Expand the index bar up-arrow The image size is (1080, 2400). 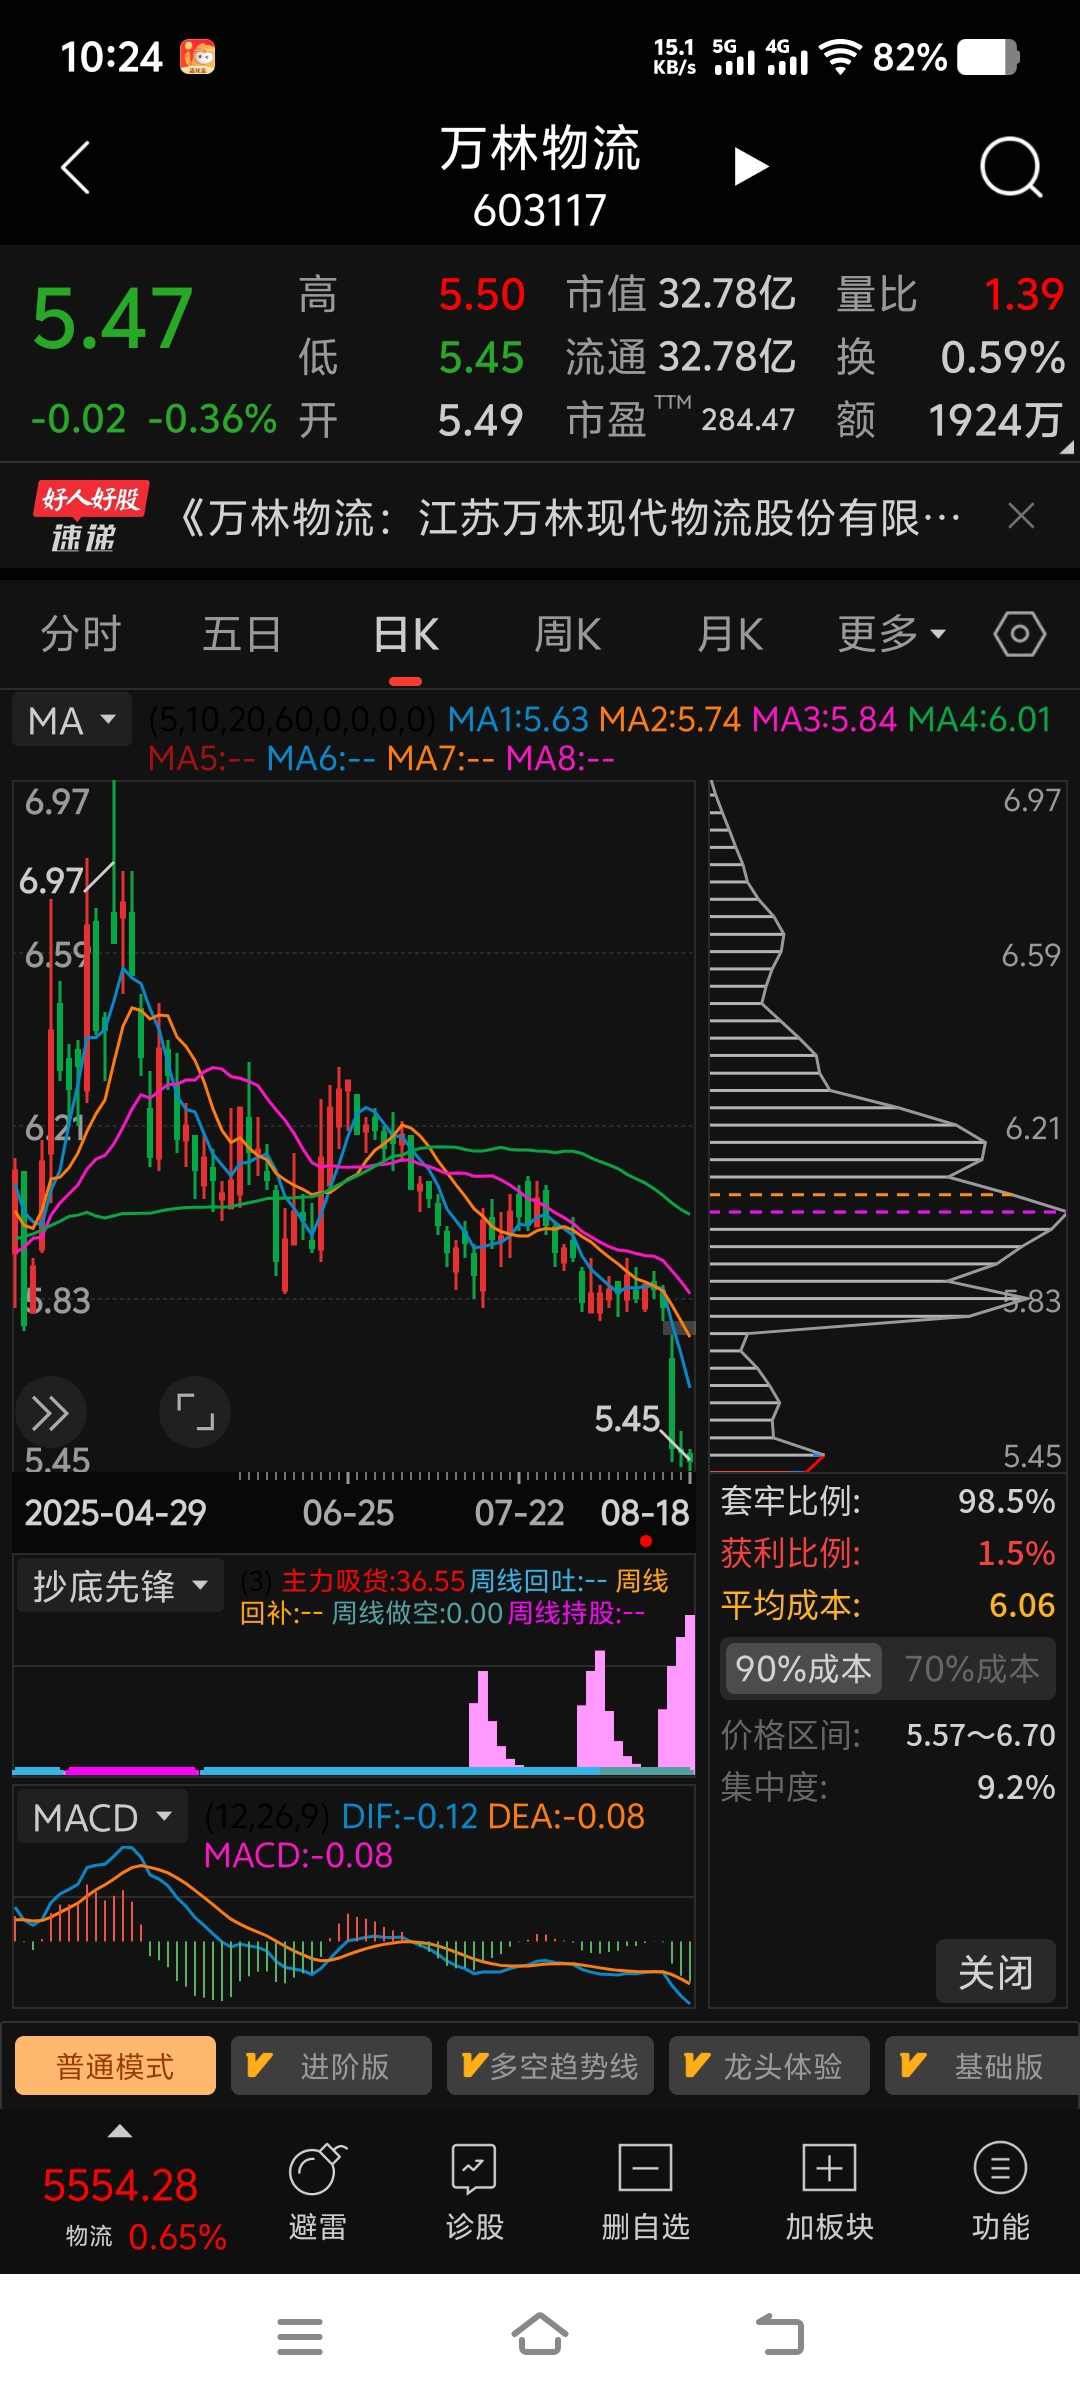coord(120,2131)
